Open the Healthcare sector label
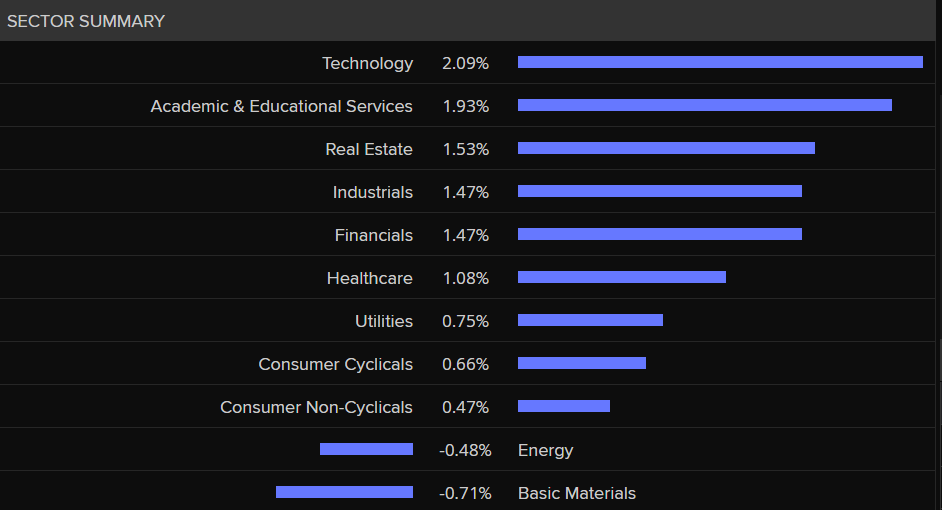 pos(369,278)
